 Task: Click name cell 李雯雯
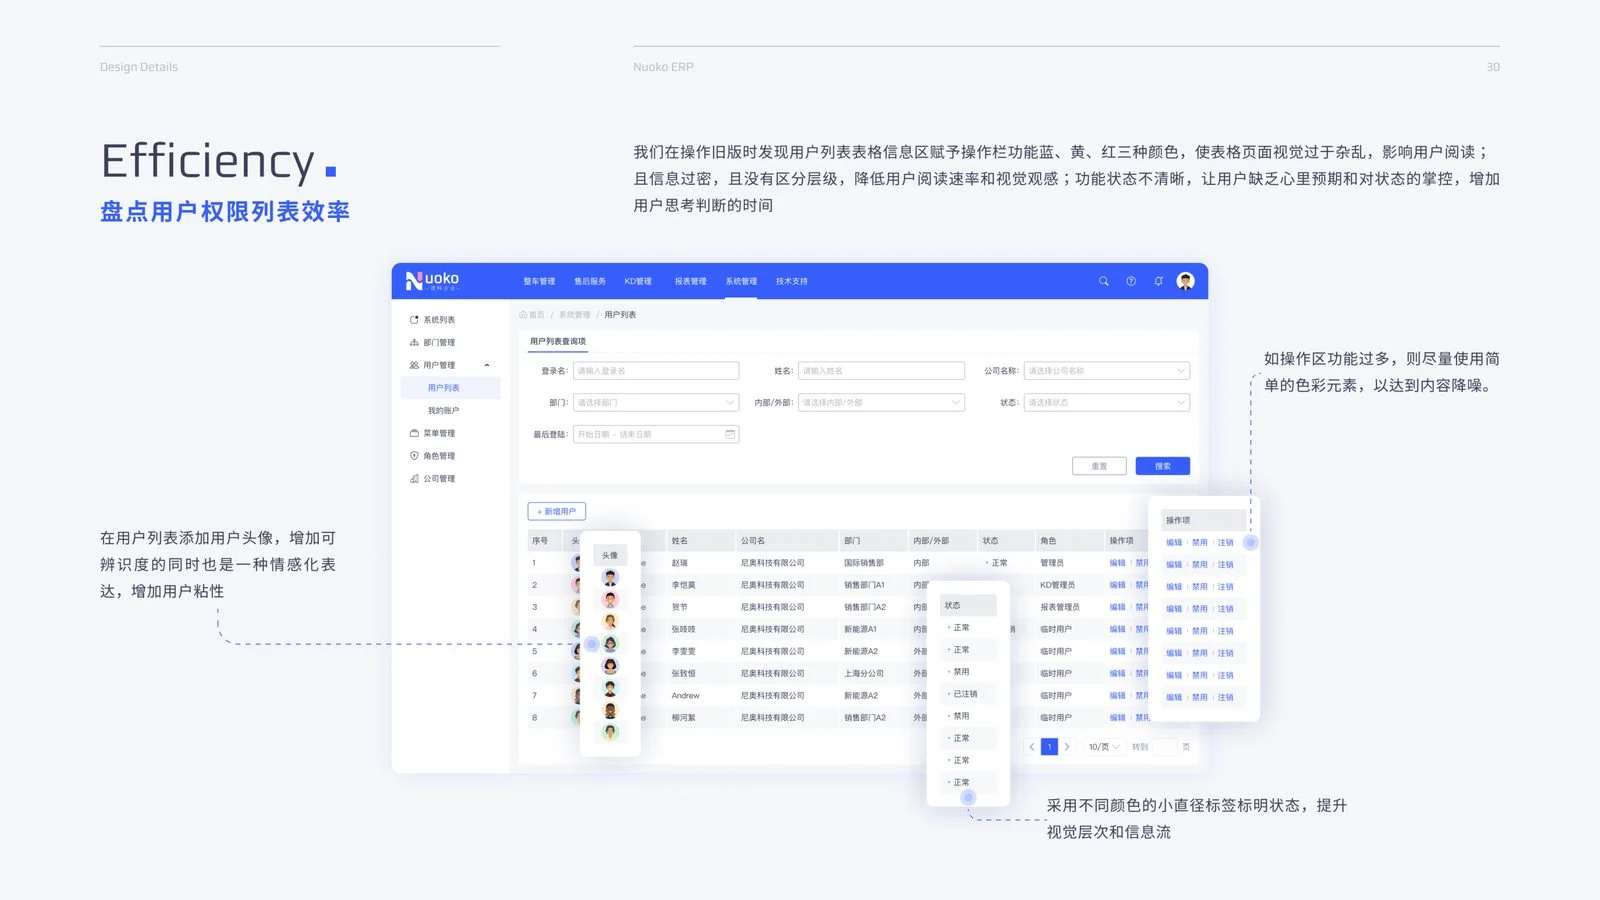coord(684,651)
